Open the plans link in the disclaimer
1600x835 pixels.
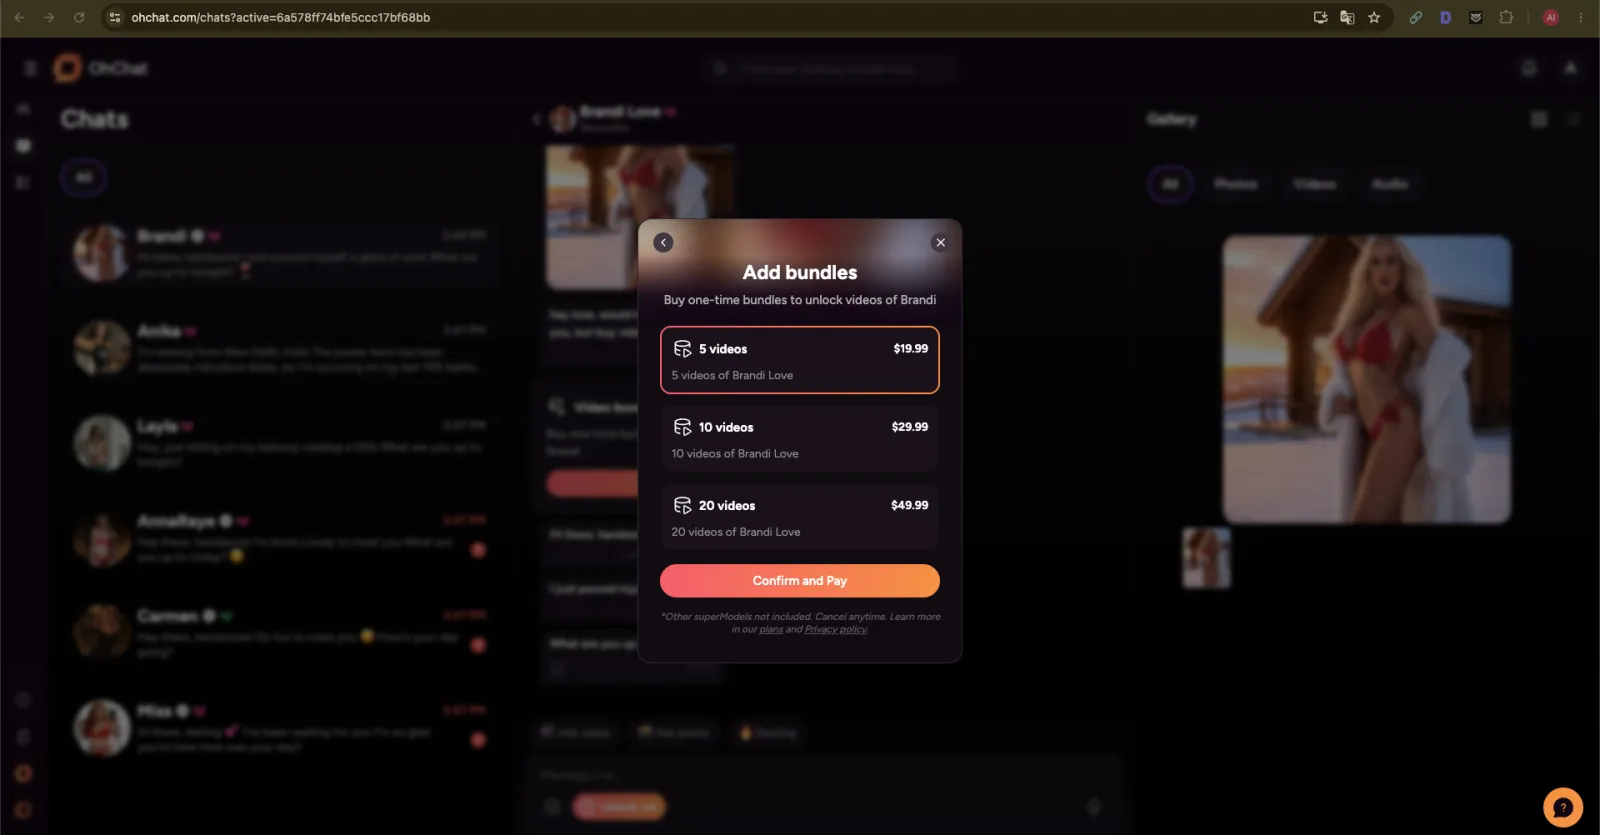coord(771,629)
